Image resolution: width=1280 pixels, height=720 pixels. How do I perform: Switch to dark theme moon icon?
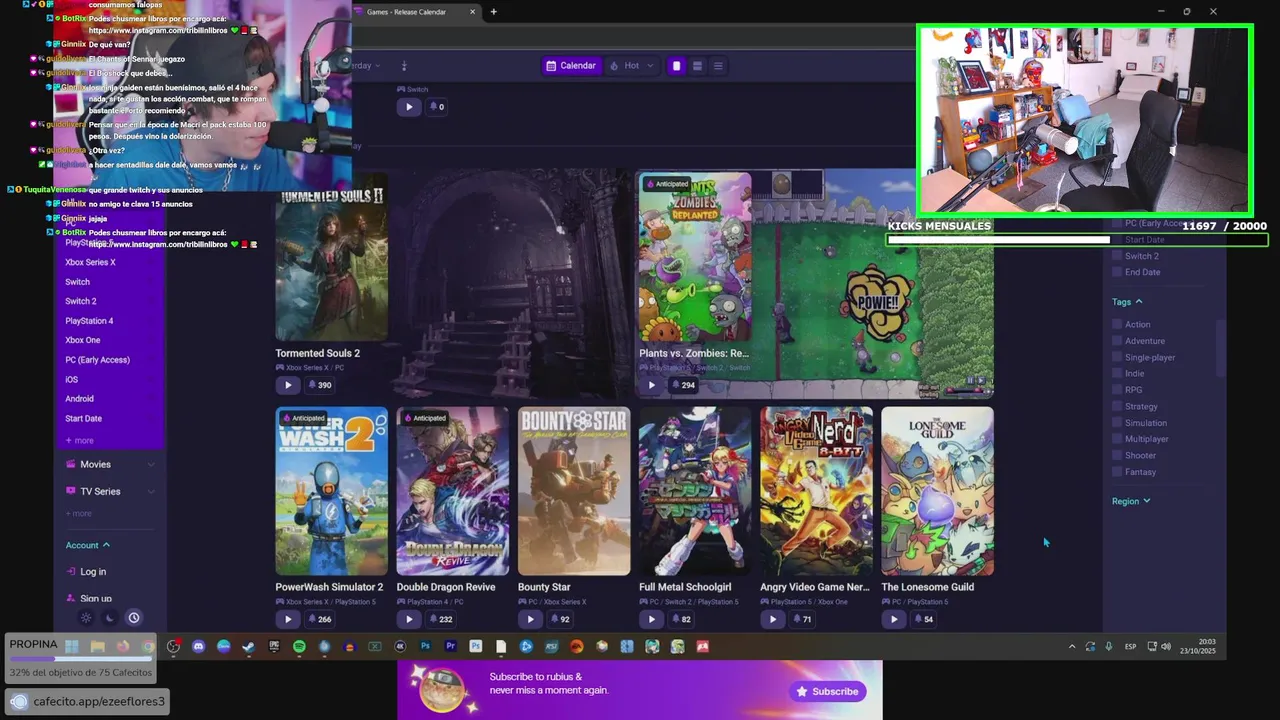point(110,618)
